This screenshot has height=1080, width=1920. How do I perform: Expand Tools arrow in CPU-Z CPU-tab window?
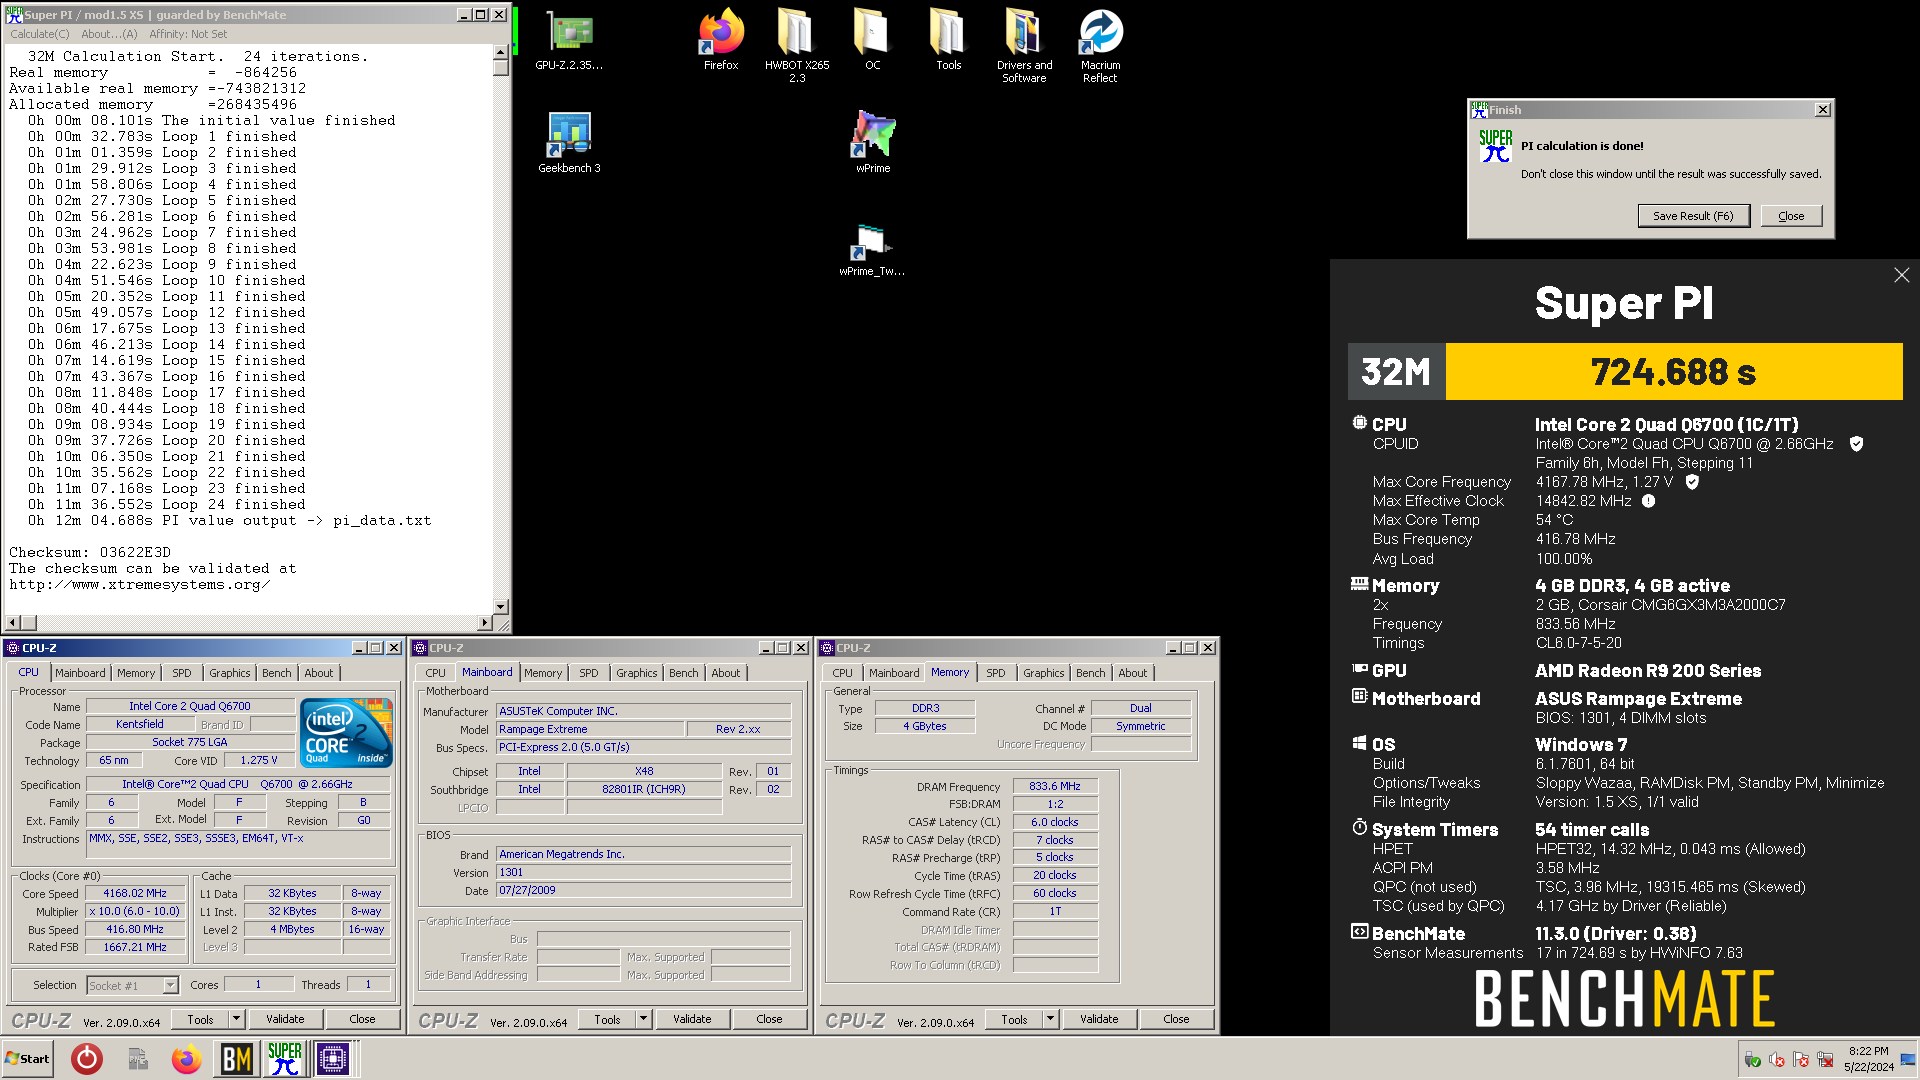237,1019
